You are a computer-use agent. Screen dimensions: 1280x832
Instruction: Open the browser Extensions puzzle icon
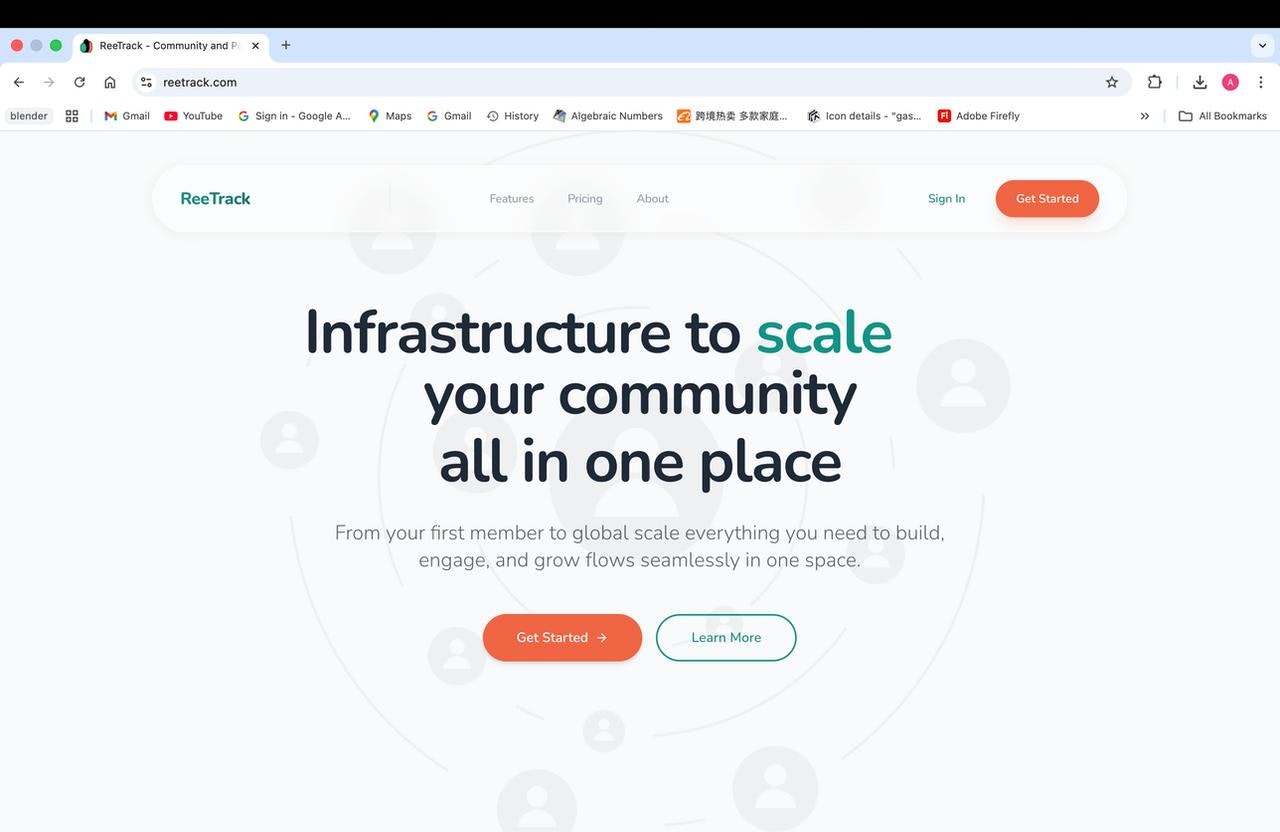[1155, 82]
